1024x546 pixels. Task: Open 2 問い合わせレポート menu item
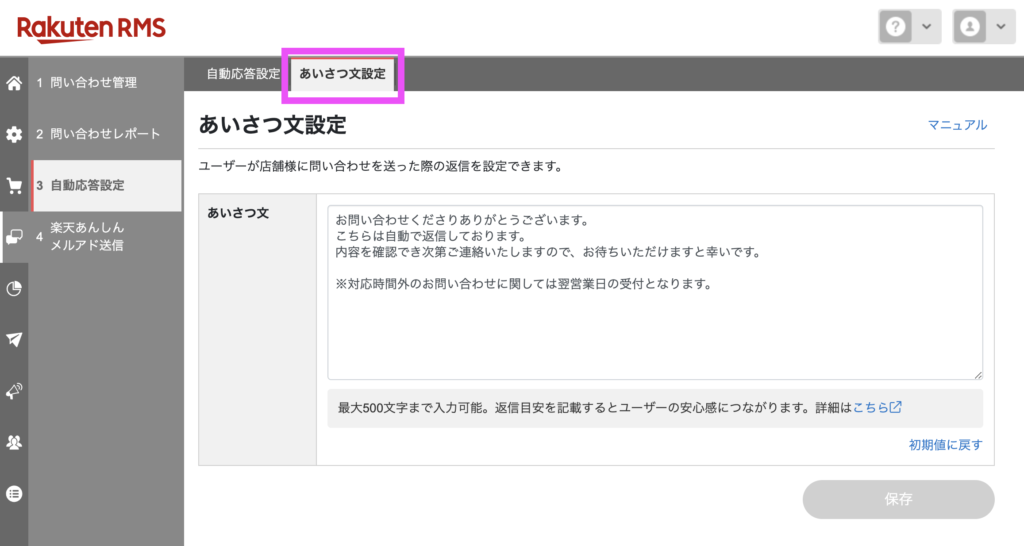click(104, 134)
